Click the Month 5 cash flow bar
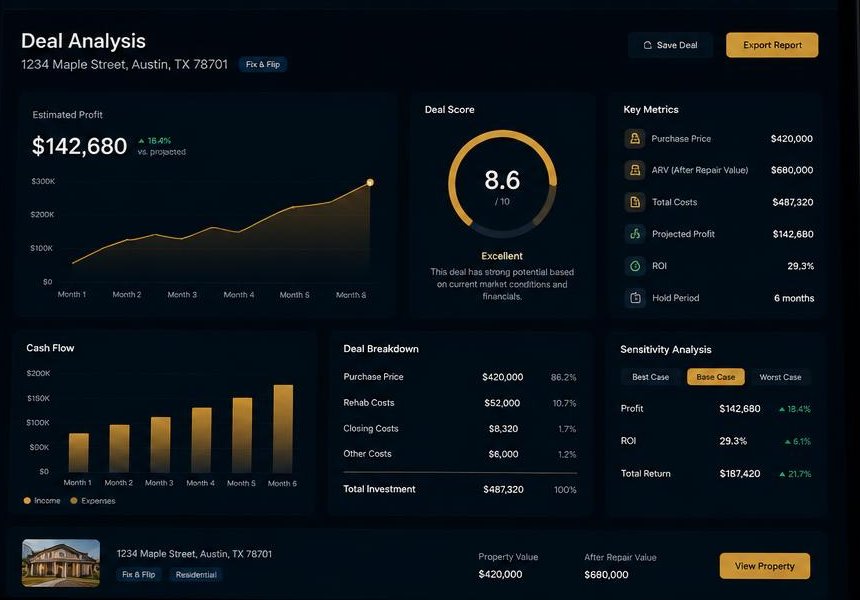Image resolution: width=860 pixels, height=600 pixels. point(242,435)
